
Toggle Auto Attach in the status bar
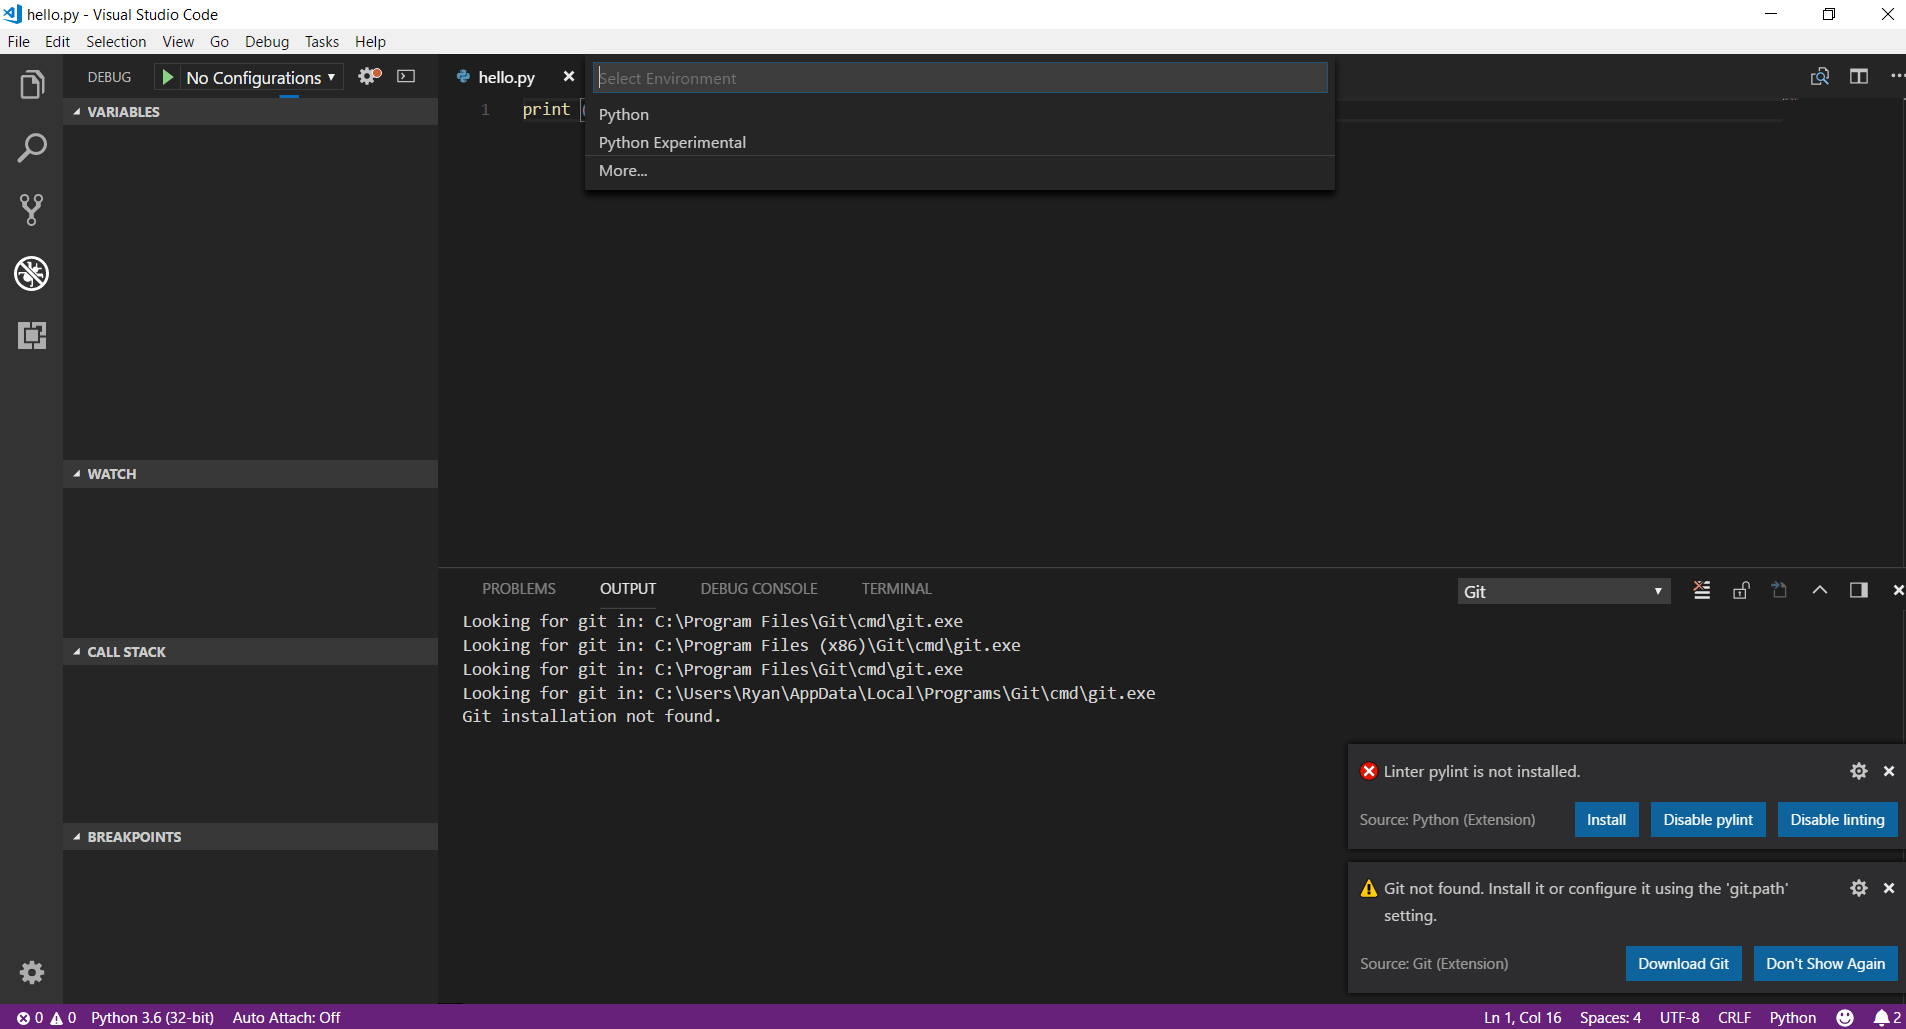pos(287,1017)
